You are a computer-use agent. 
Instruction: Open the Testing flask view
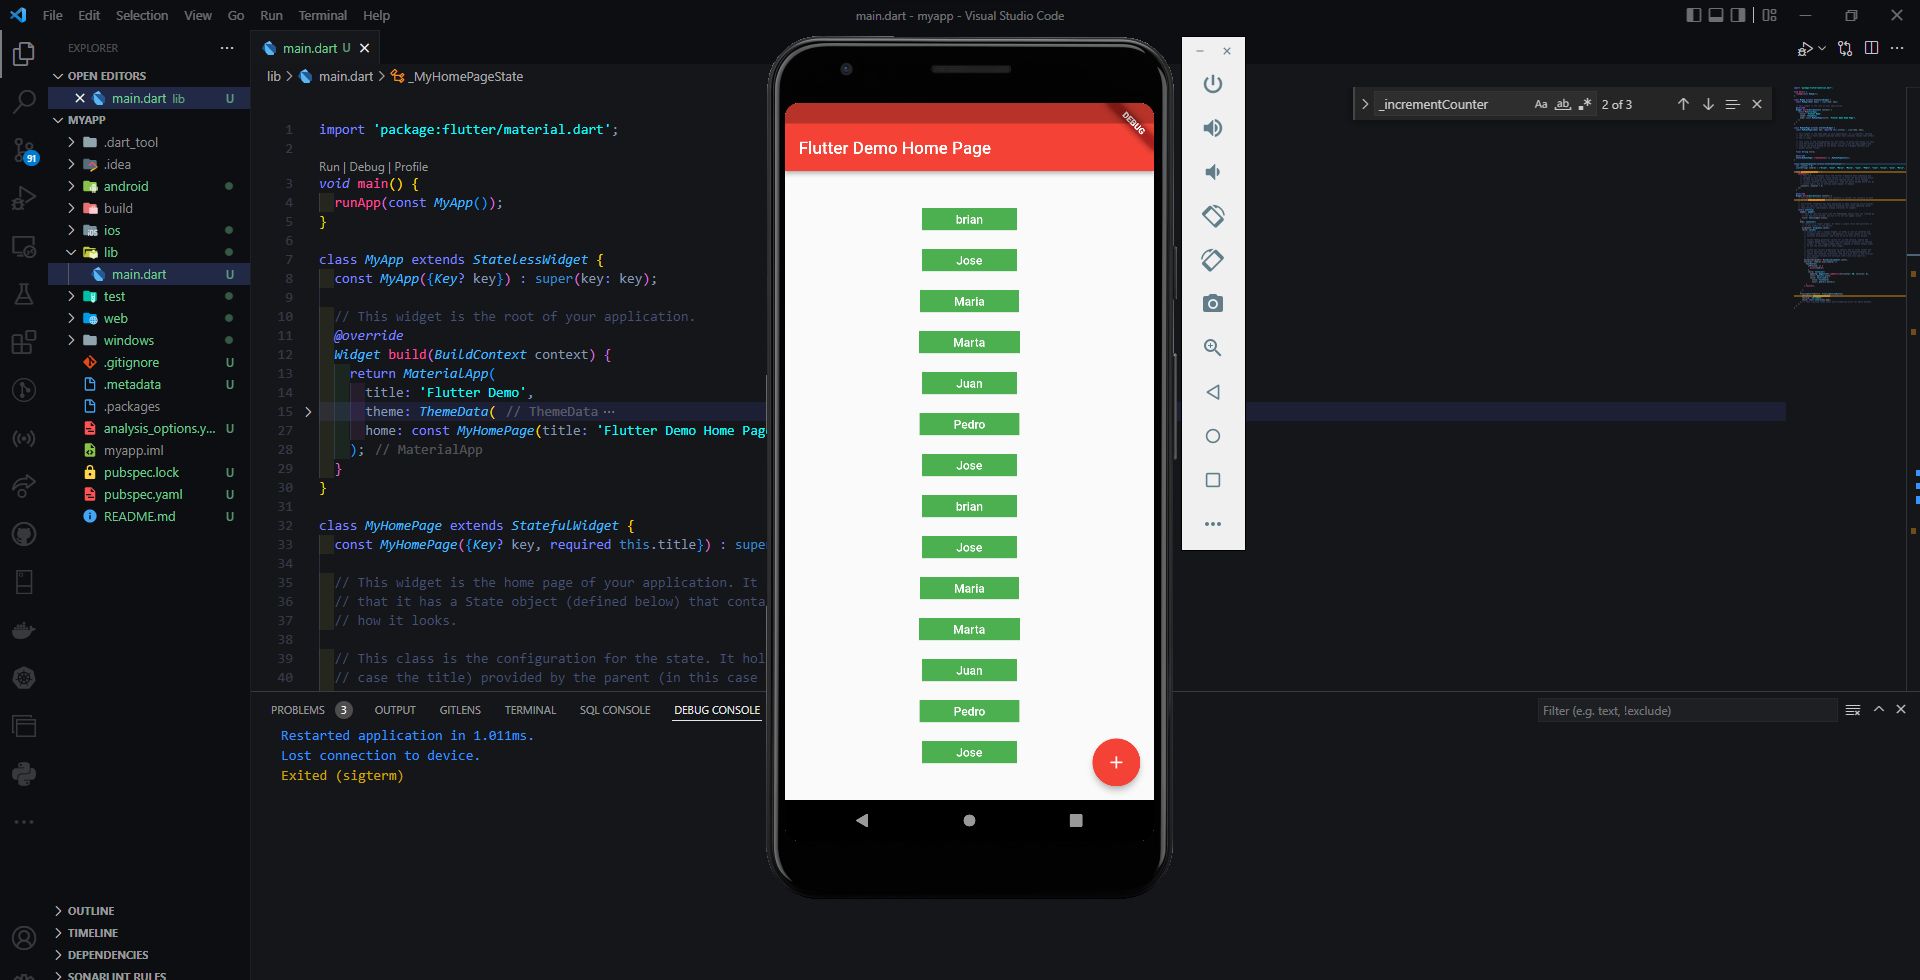[x=24, y=294]
